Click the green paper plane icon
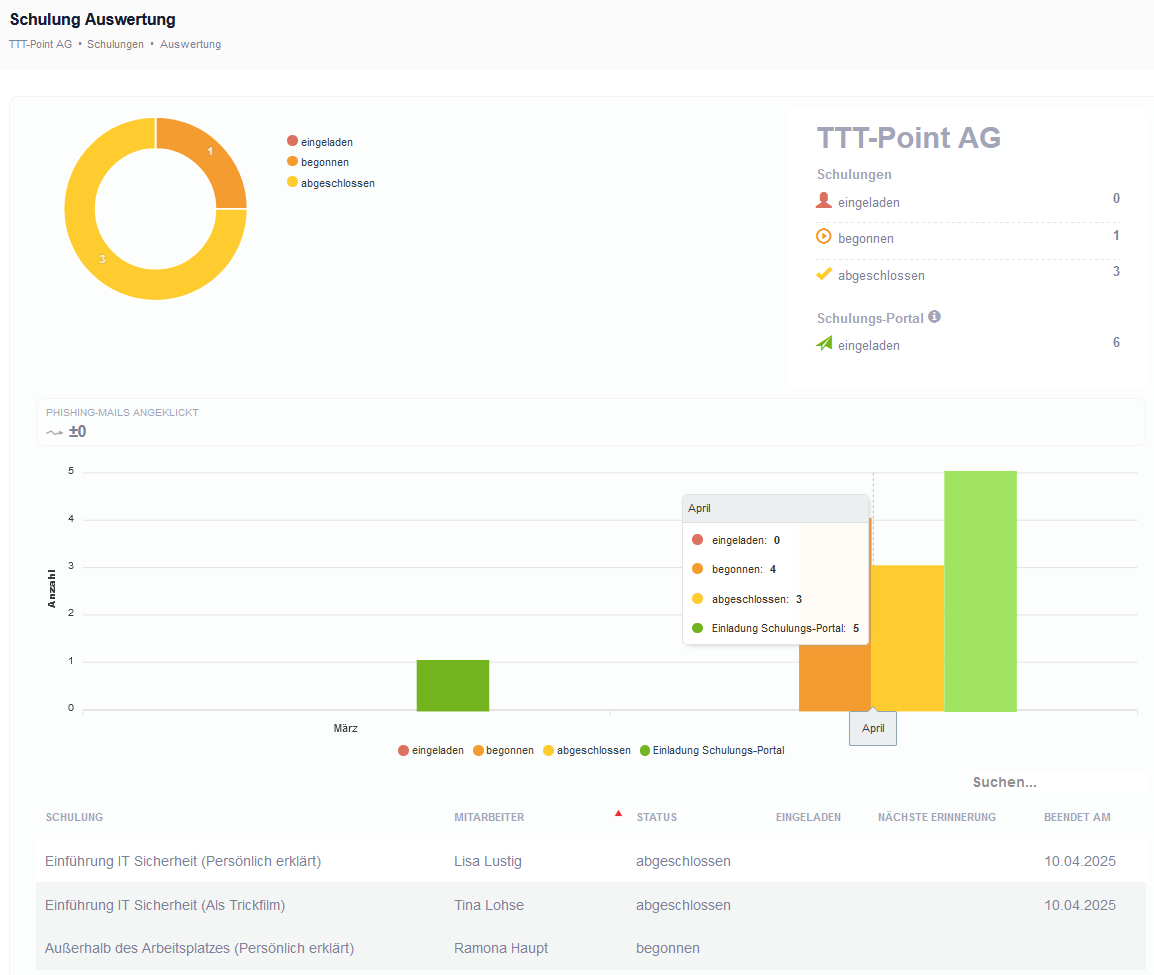The image size is (1154, 975). (x=824, y=344)
